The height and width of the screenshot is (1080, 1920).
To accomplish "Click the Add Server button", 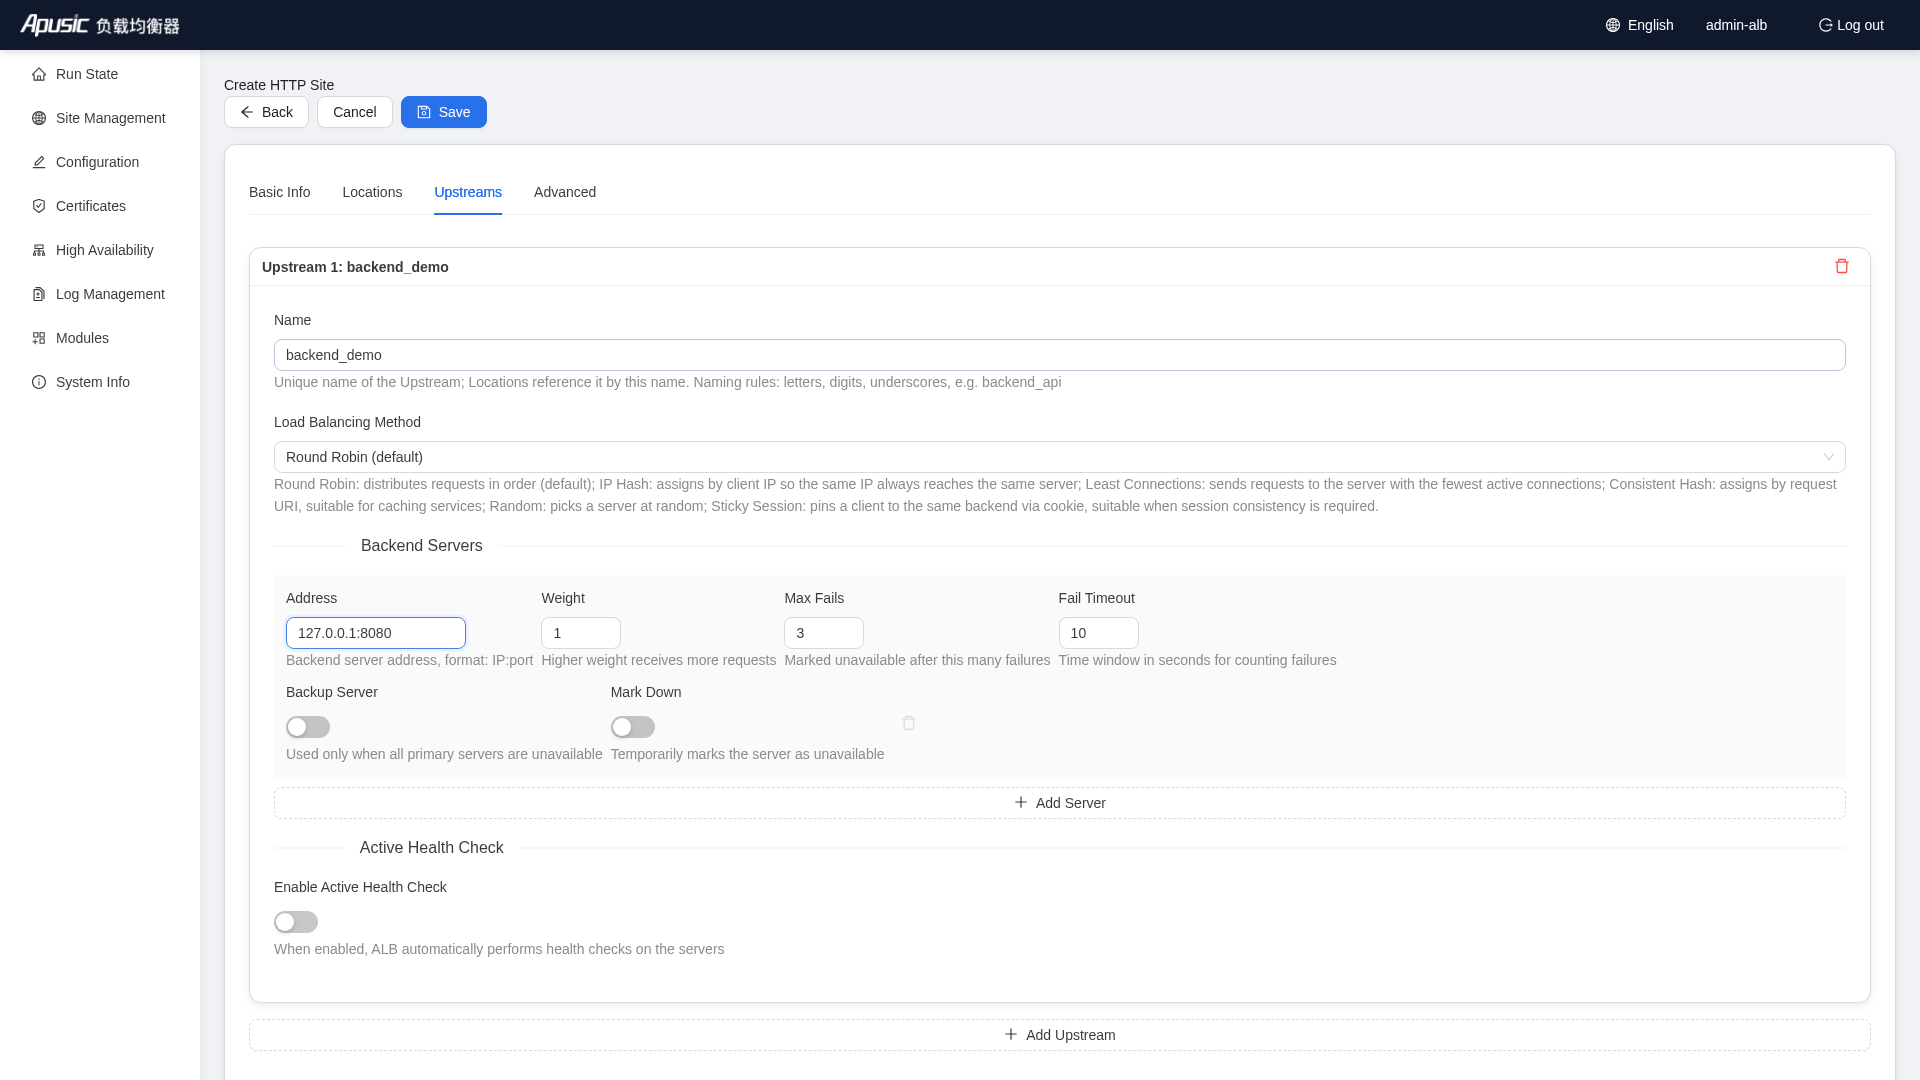I will tap(1060, 803).
